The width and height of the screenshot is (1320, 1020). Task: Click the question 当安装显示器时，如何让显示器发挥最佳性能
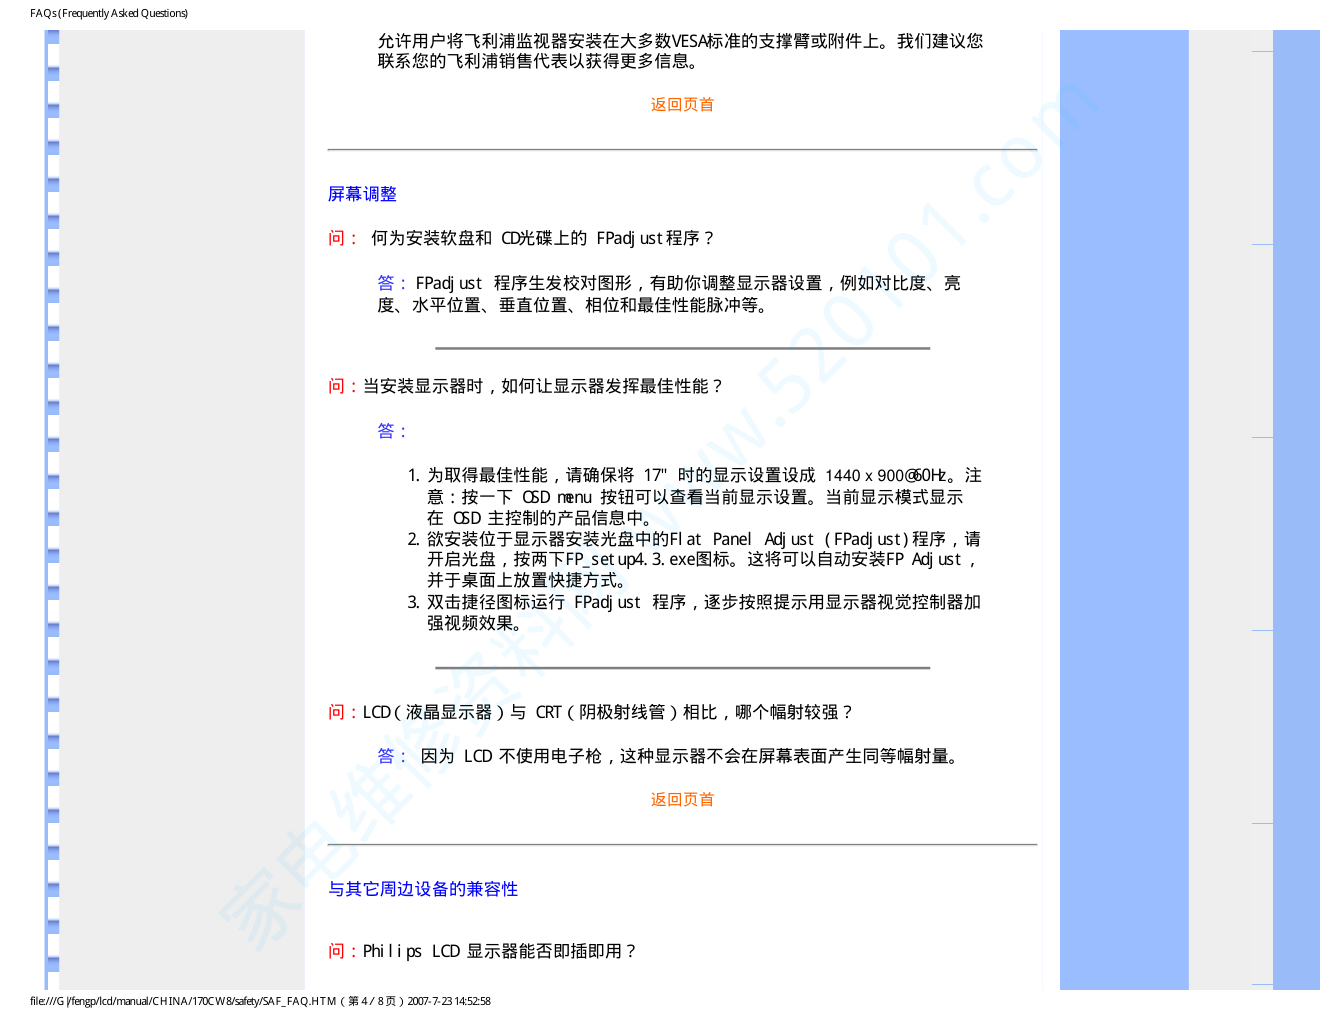[525, 386]
